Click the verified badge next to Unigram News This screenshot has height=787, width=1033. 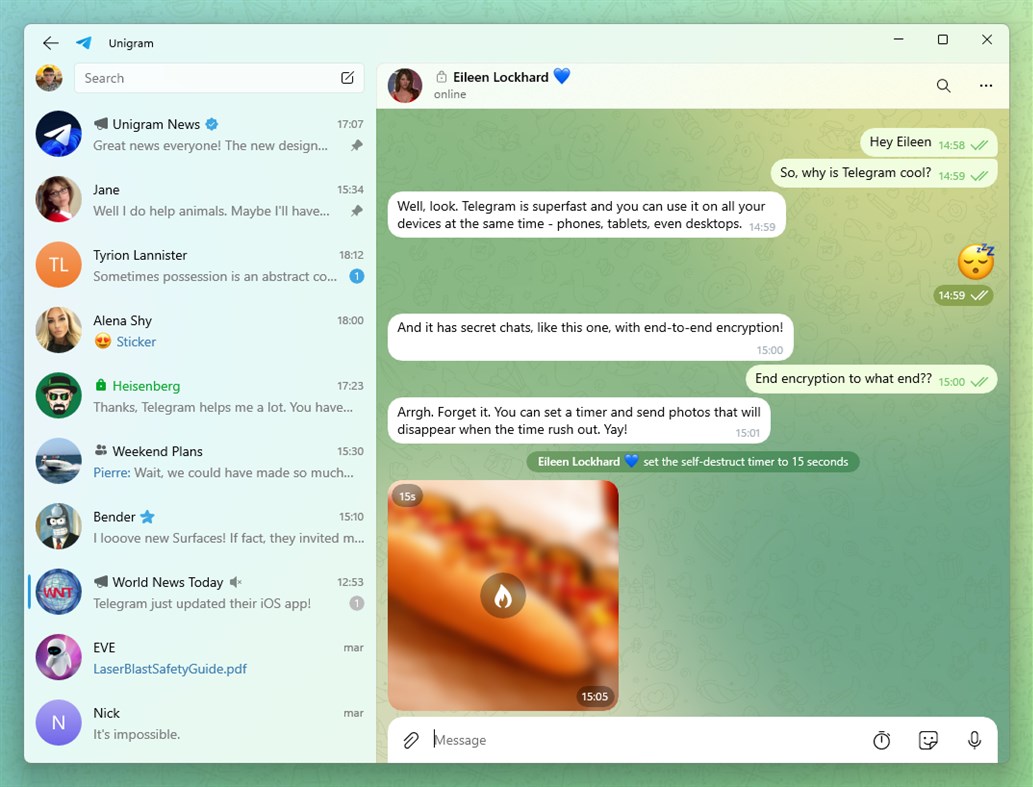click(x=211, y=123)
